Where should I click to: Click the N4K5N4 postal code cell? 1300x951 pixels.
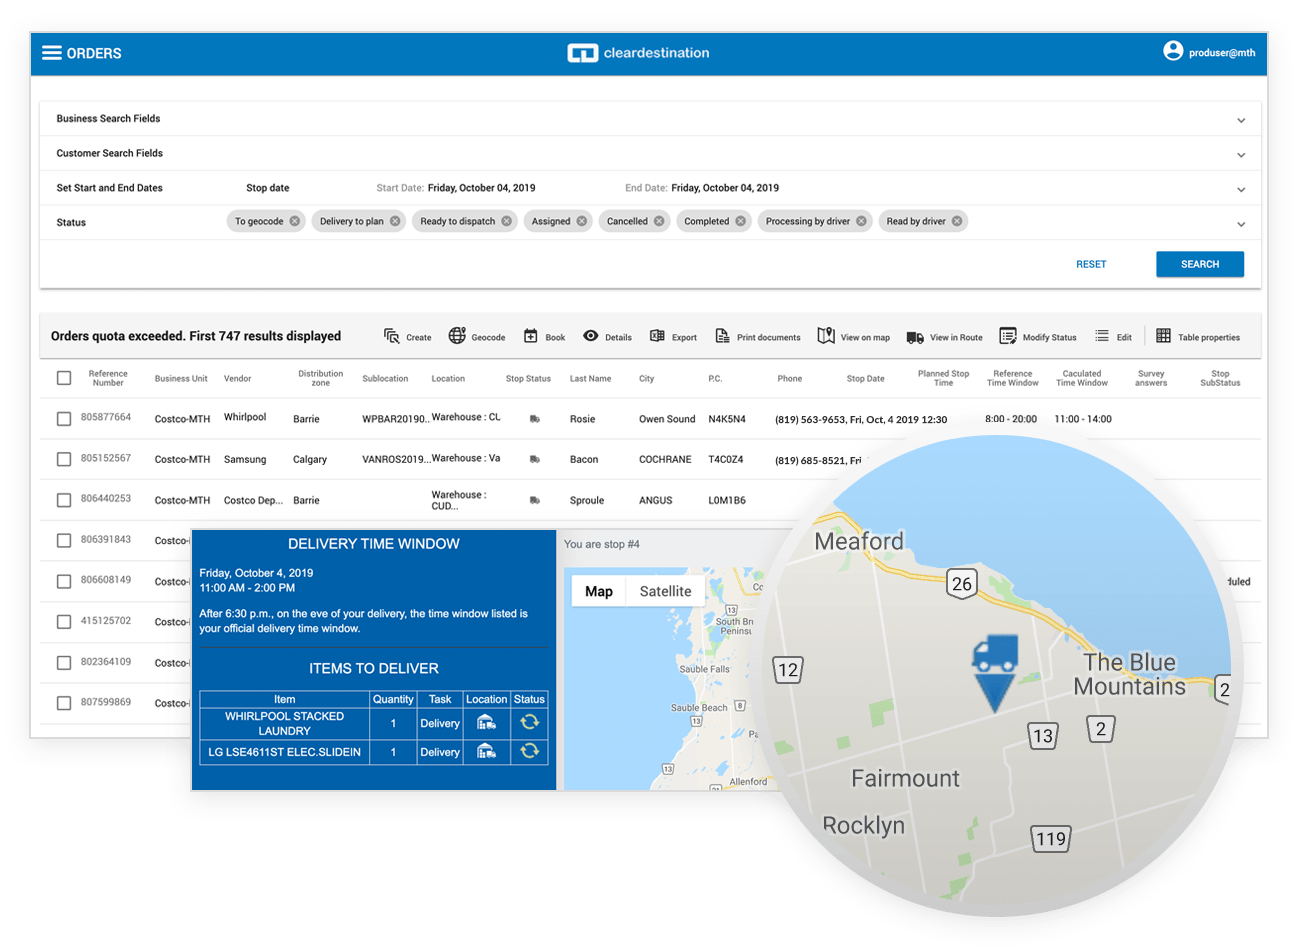coord(727,419)
